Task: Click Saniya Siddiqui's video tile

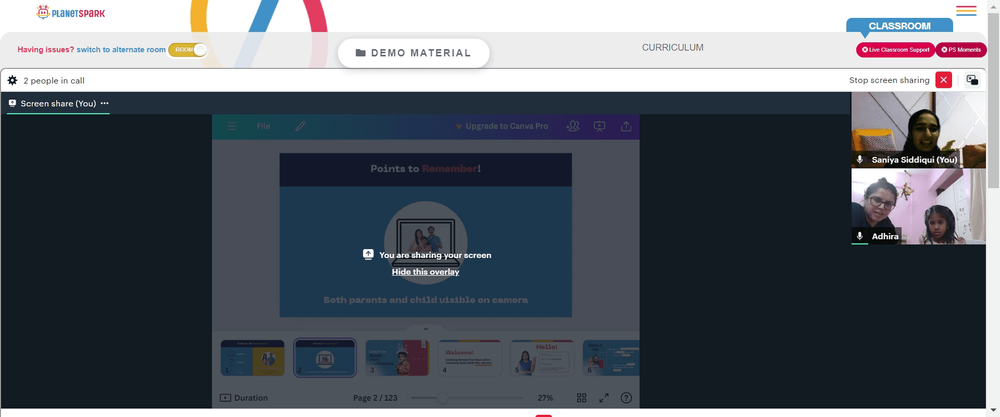Action: (918, 129)
